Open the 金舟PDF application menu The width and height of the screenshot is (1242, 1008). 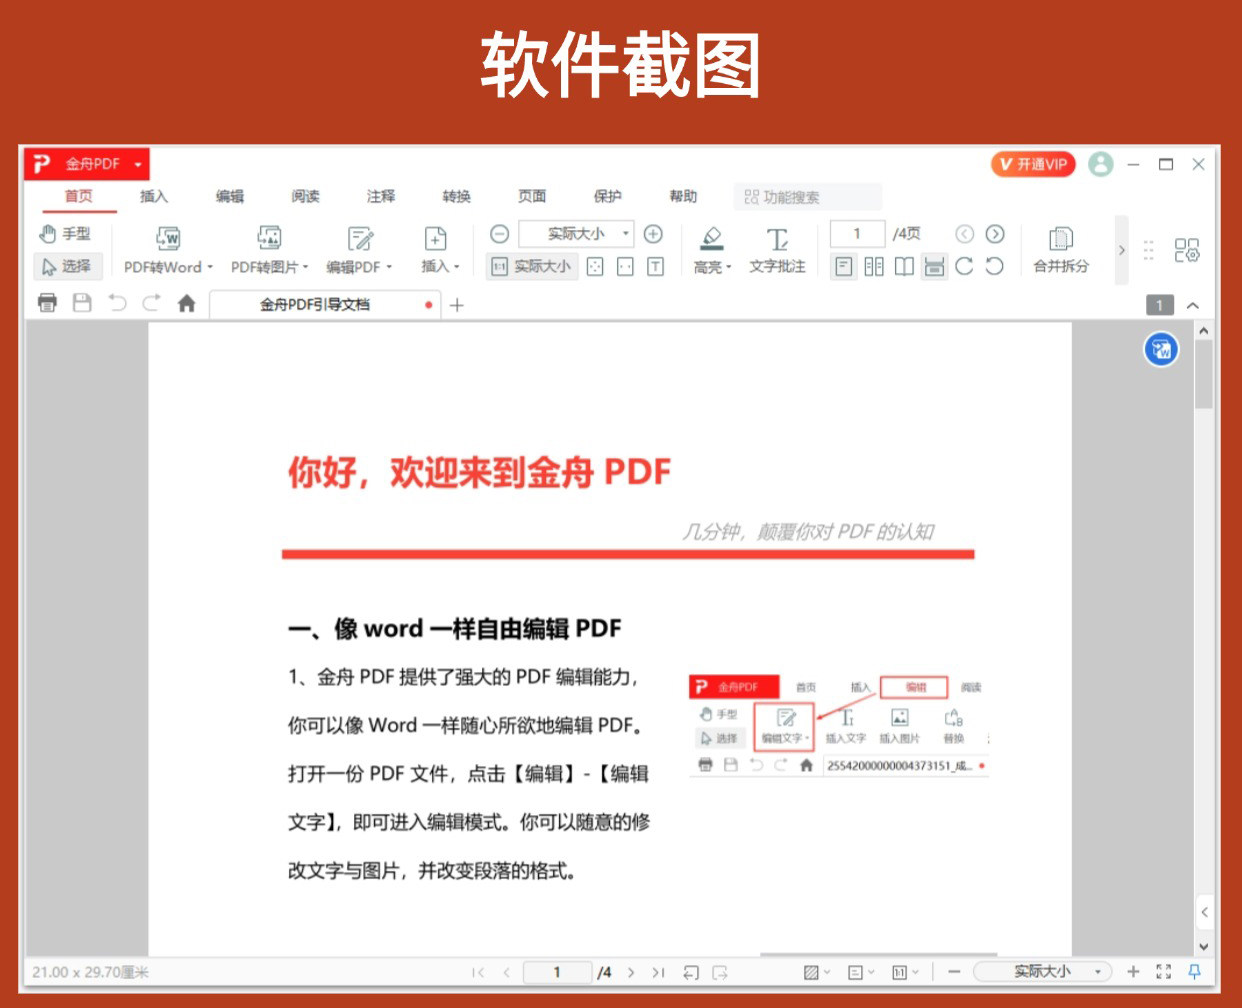point(87,163)
